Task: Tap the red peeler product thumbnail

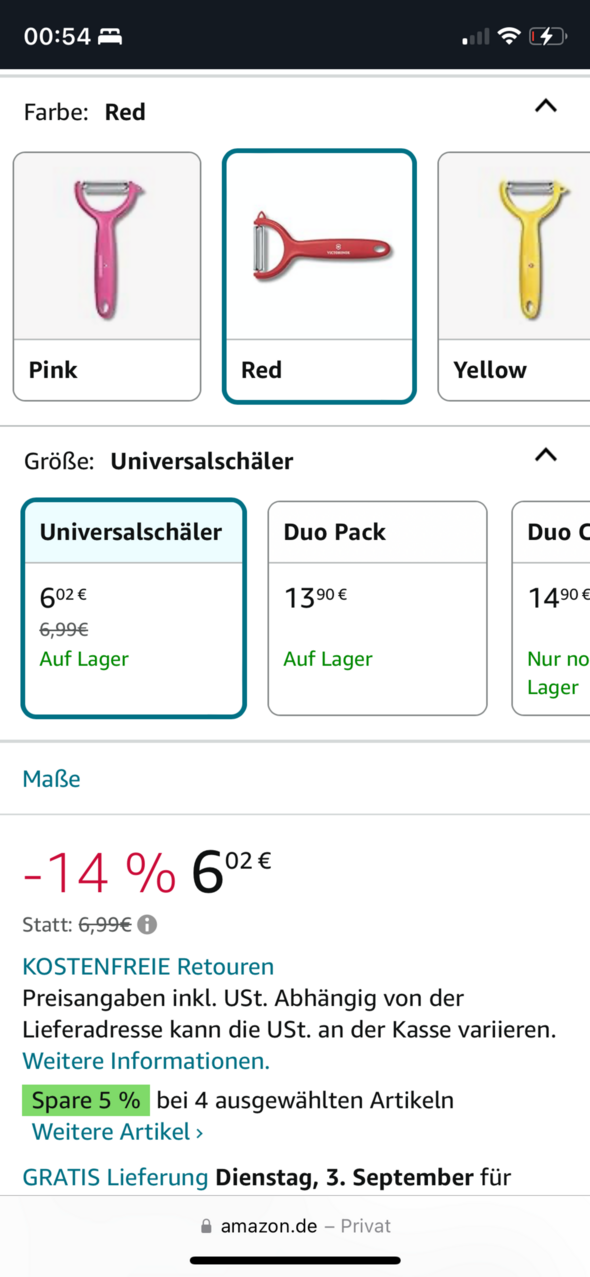Action: 319,246
